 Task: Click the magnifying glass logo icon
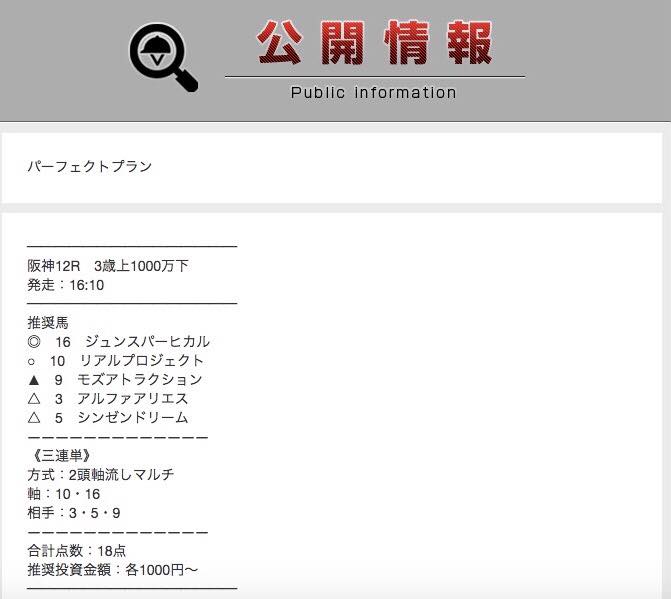163,57
